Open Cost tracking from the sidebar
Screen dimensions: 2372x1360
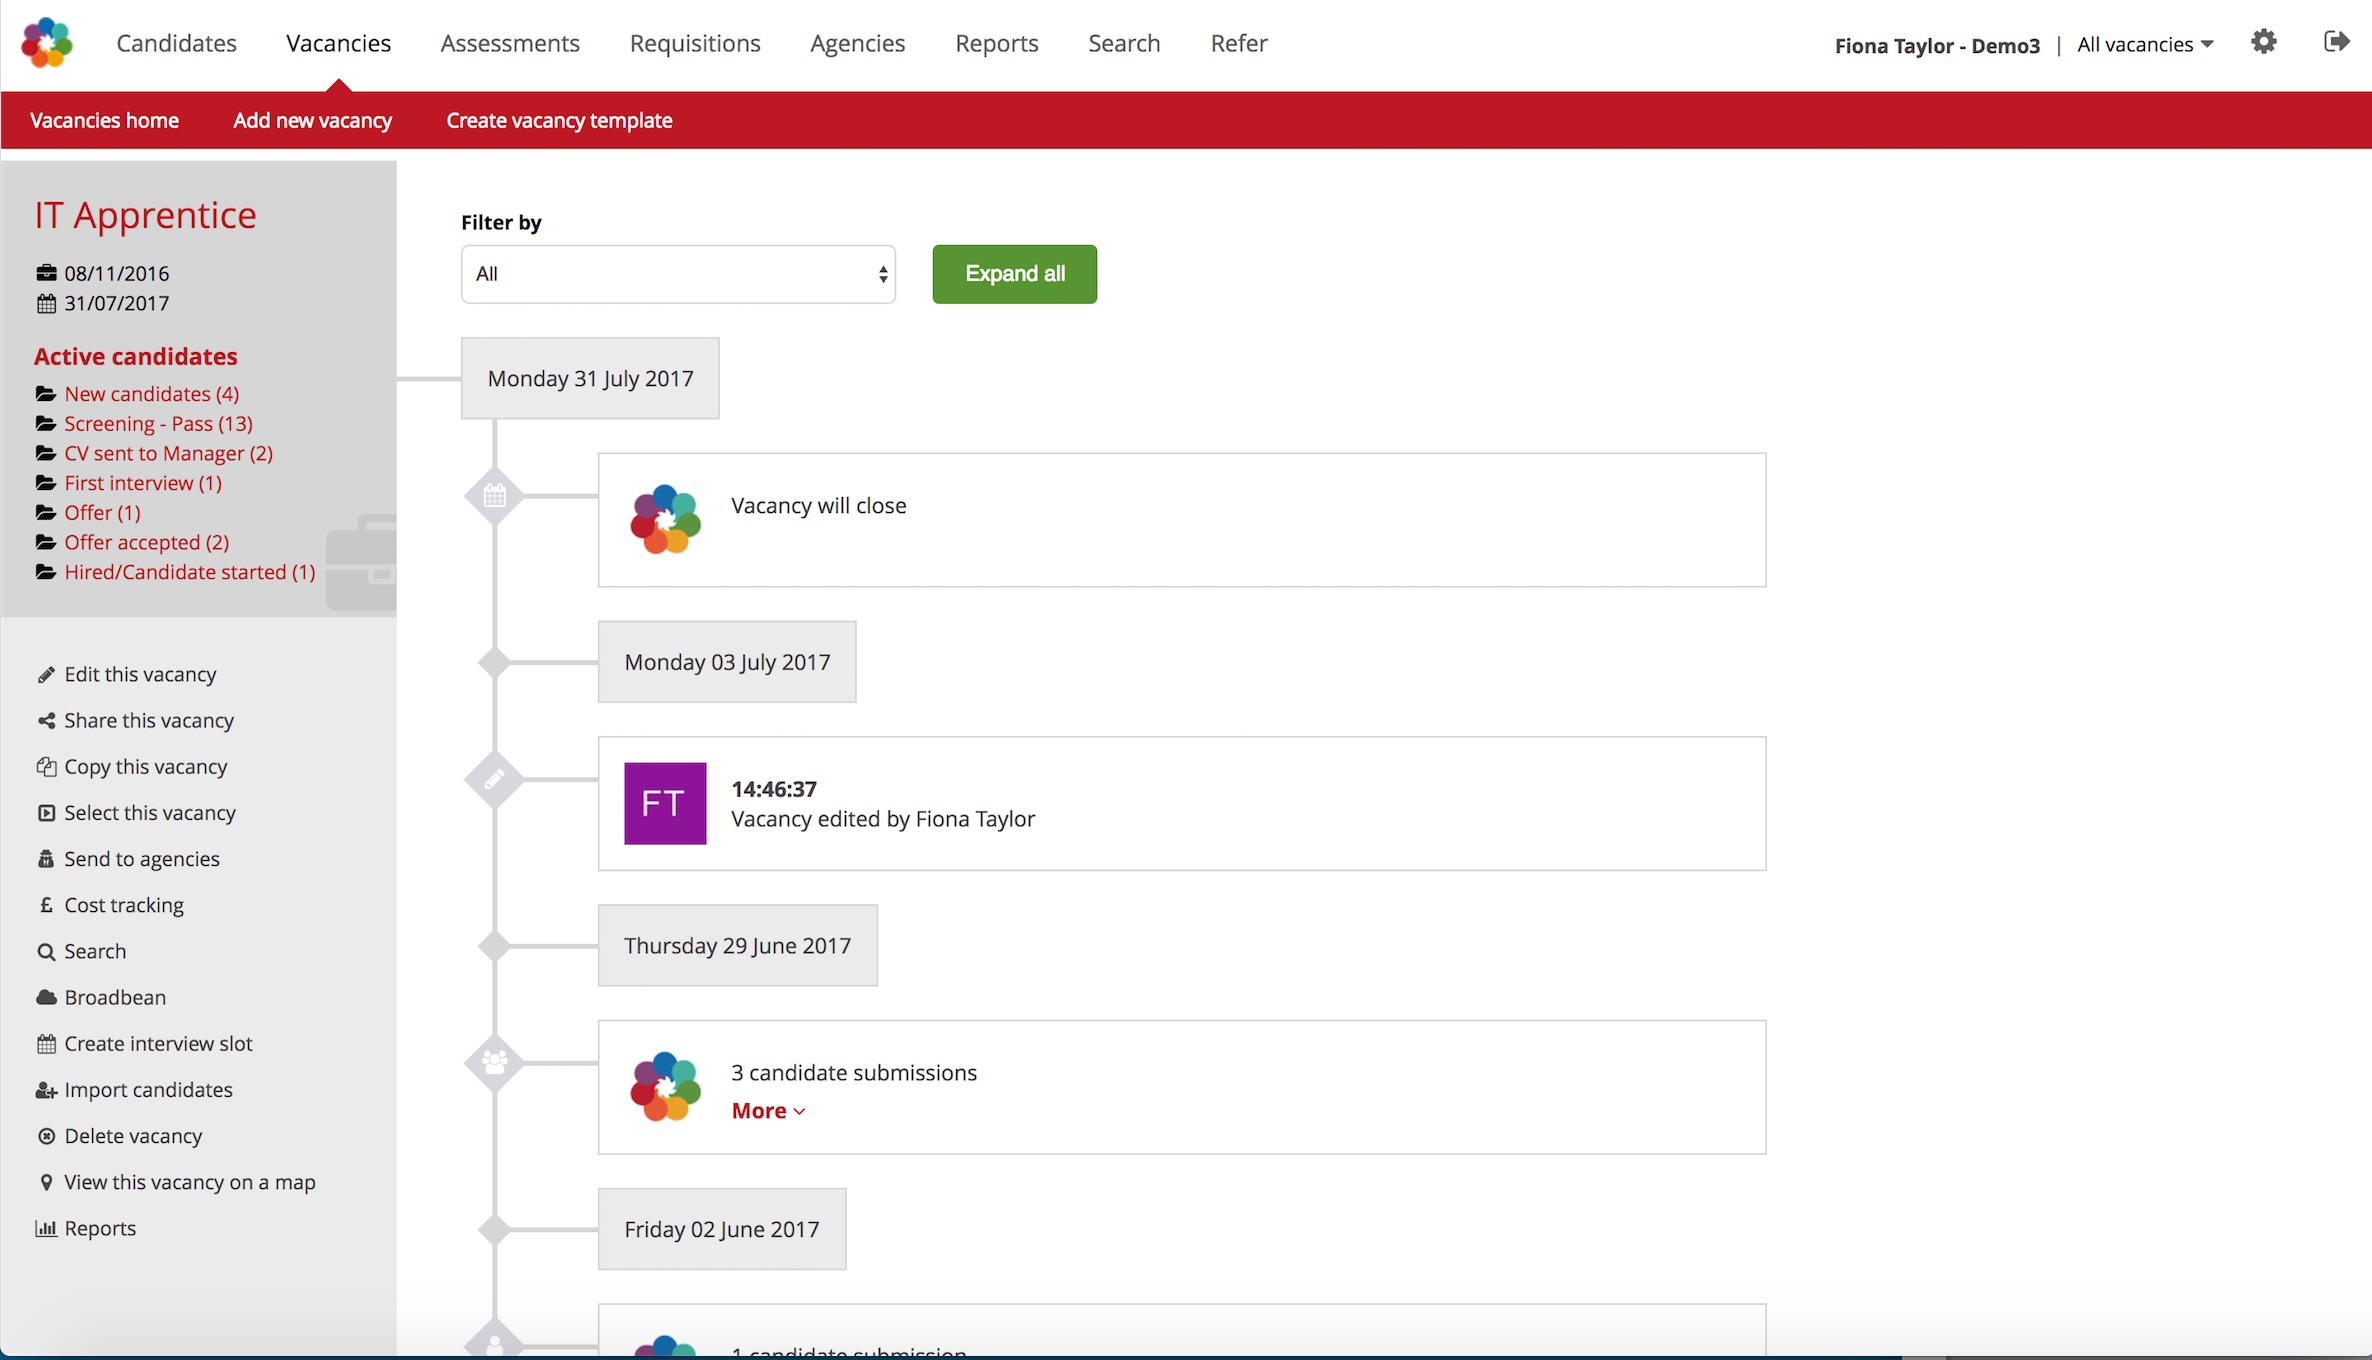click(x=124, y=905)
